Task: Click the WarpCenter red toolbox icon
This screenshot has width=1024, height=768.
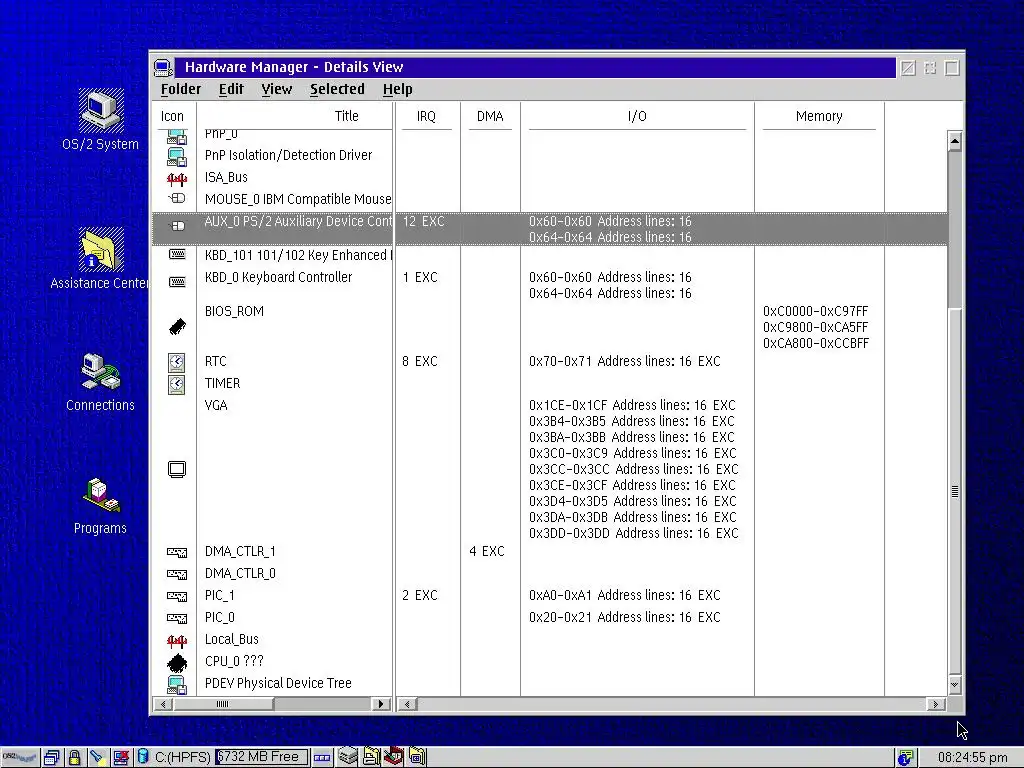Action: [x=393, y=756]
